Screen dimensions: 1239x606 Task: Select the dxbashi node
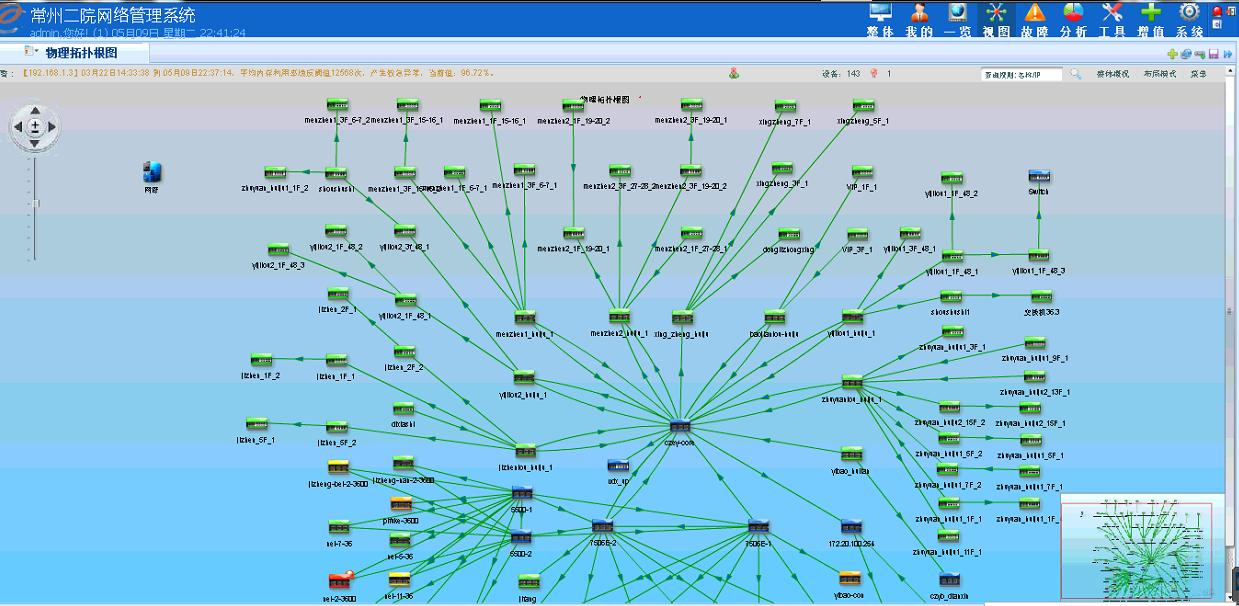(402, 408)
